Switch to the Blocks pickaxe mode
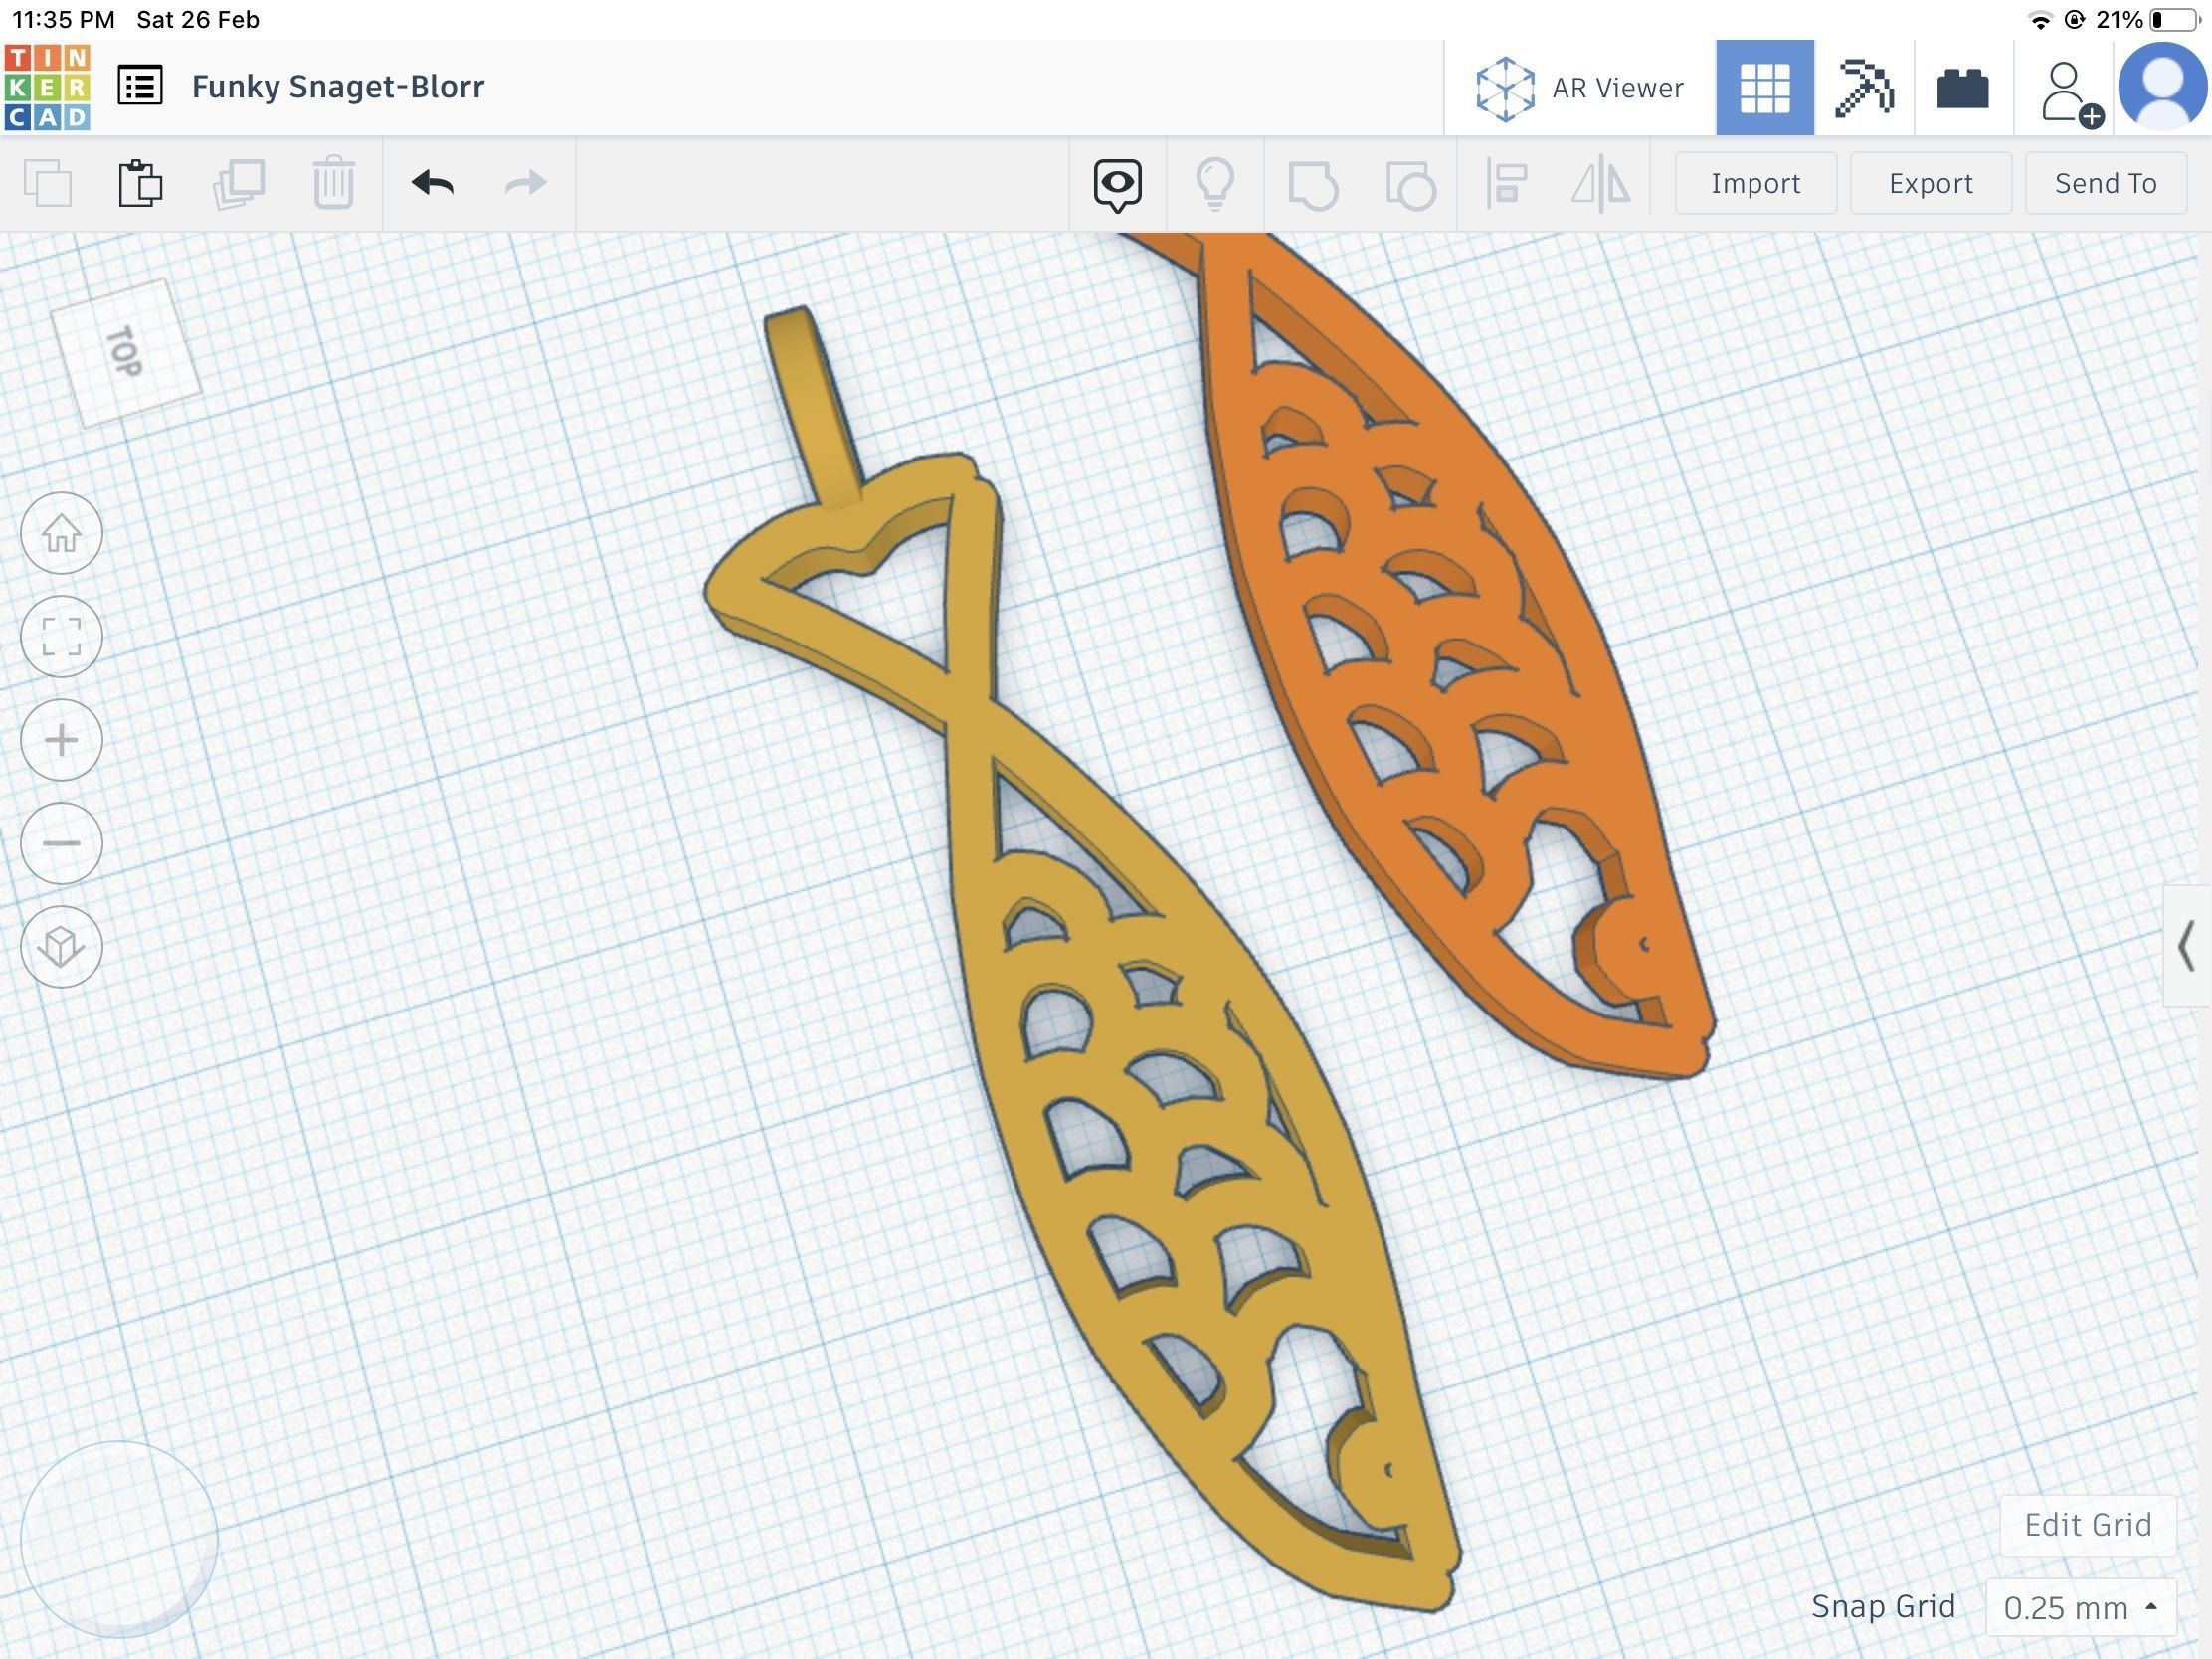 [1865, 88]
